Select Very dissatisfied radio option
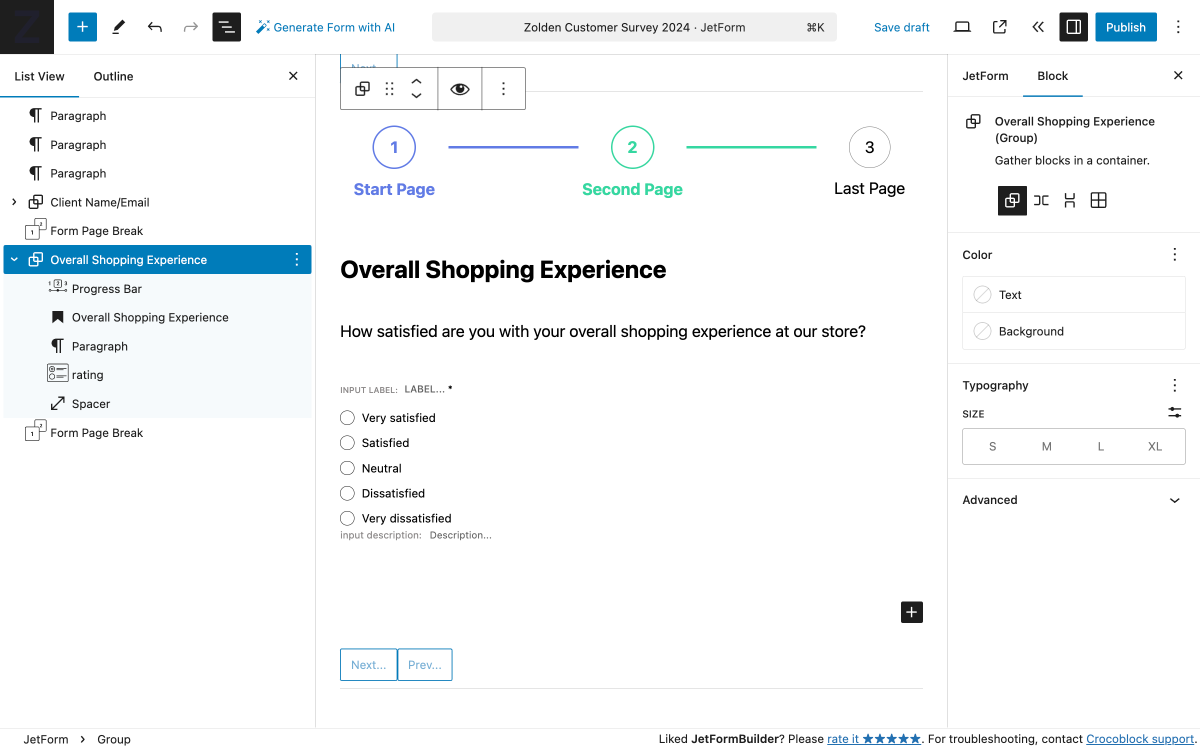The height and width of the screenshot is (750, 1200). pyautogui.click(x=347, y=518)
